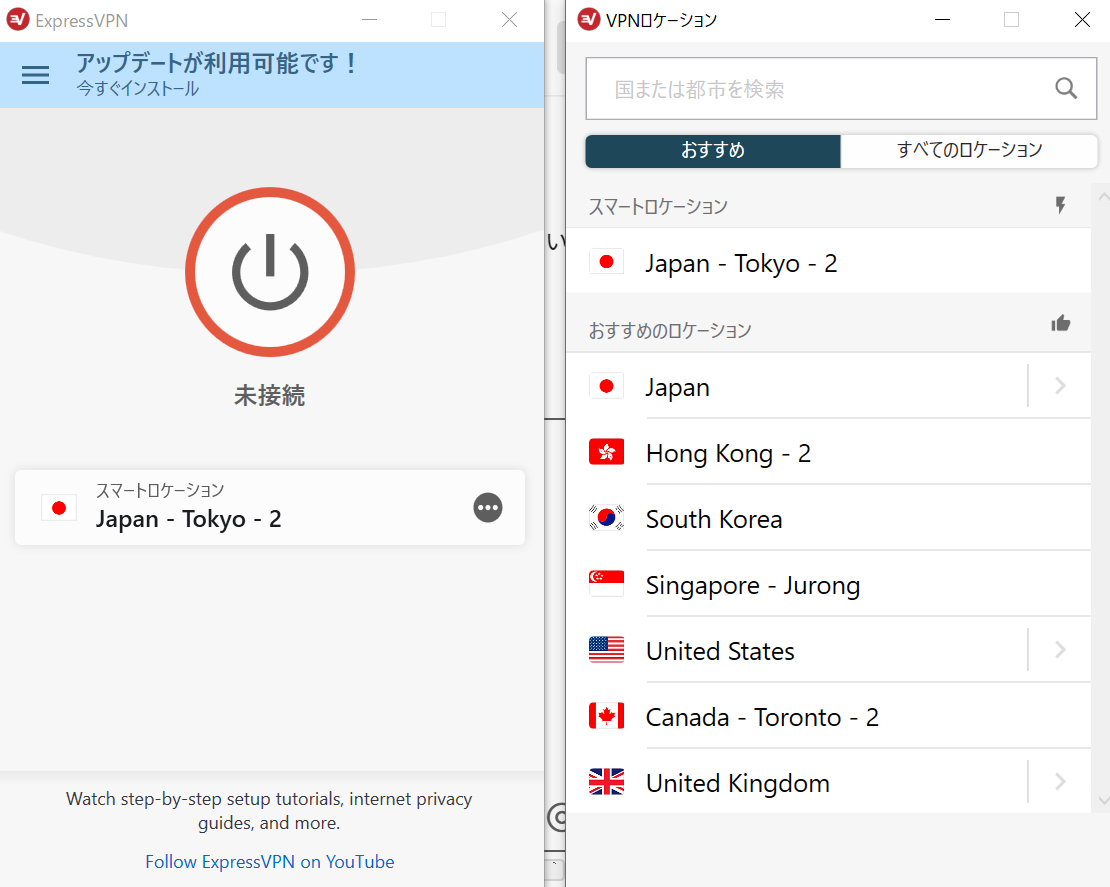1110x887 pixels.
Task: Click the thumbs-up recommended icon
Action: (x=1060, y=324)
